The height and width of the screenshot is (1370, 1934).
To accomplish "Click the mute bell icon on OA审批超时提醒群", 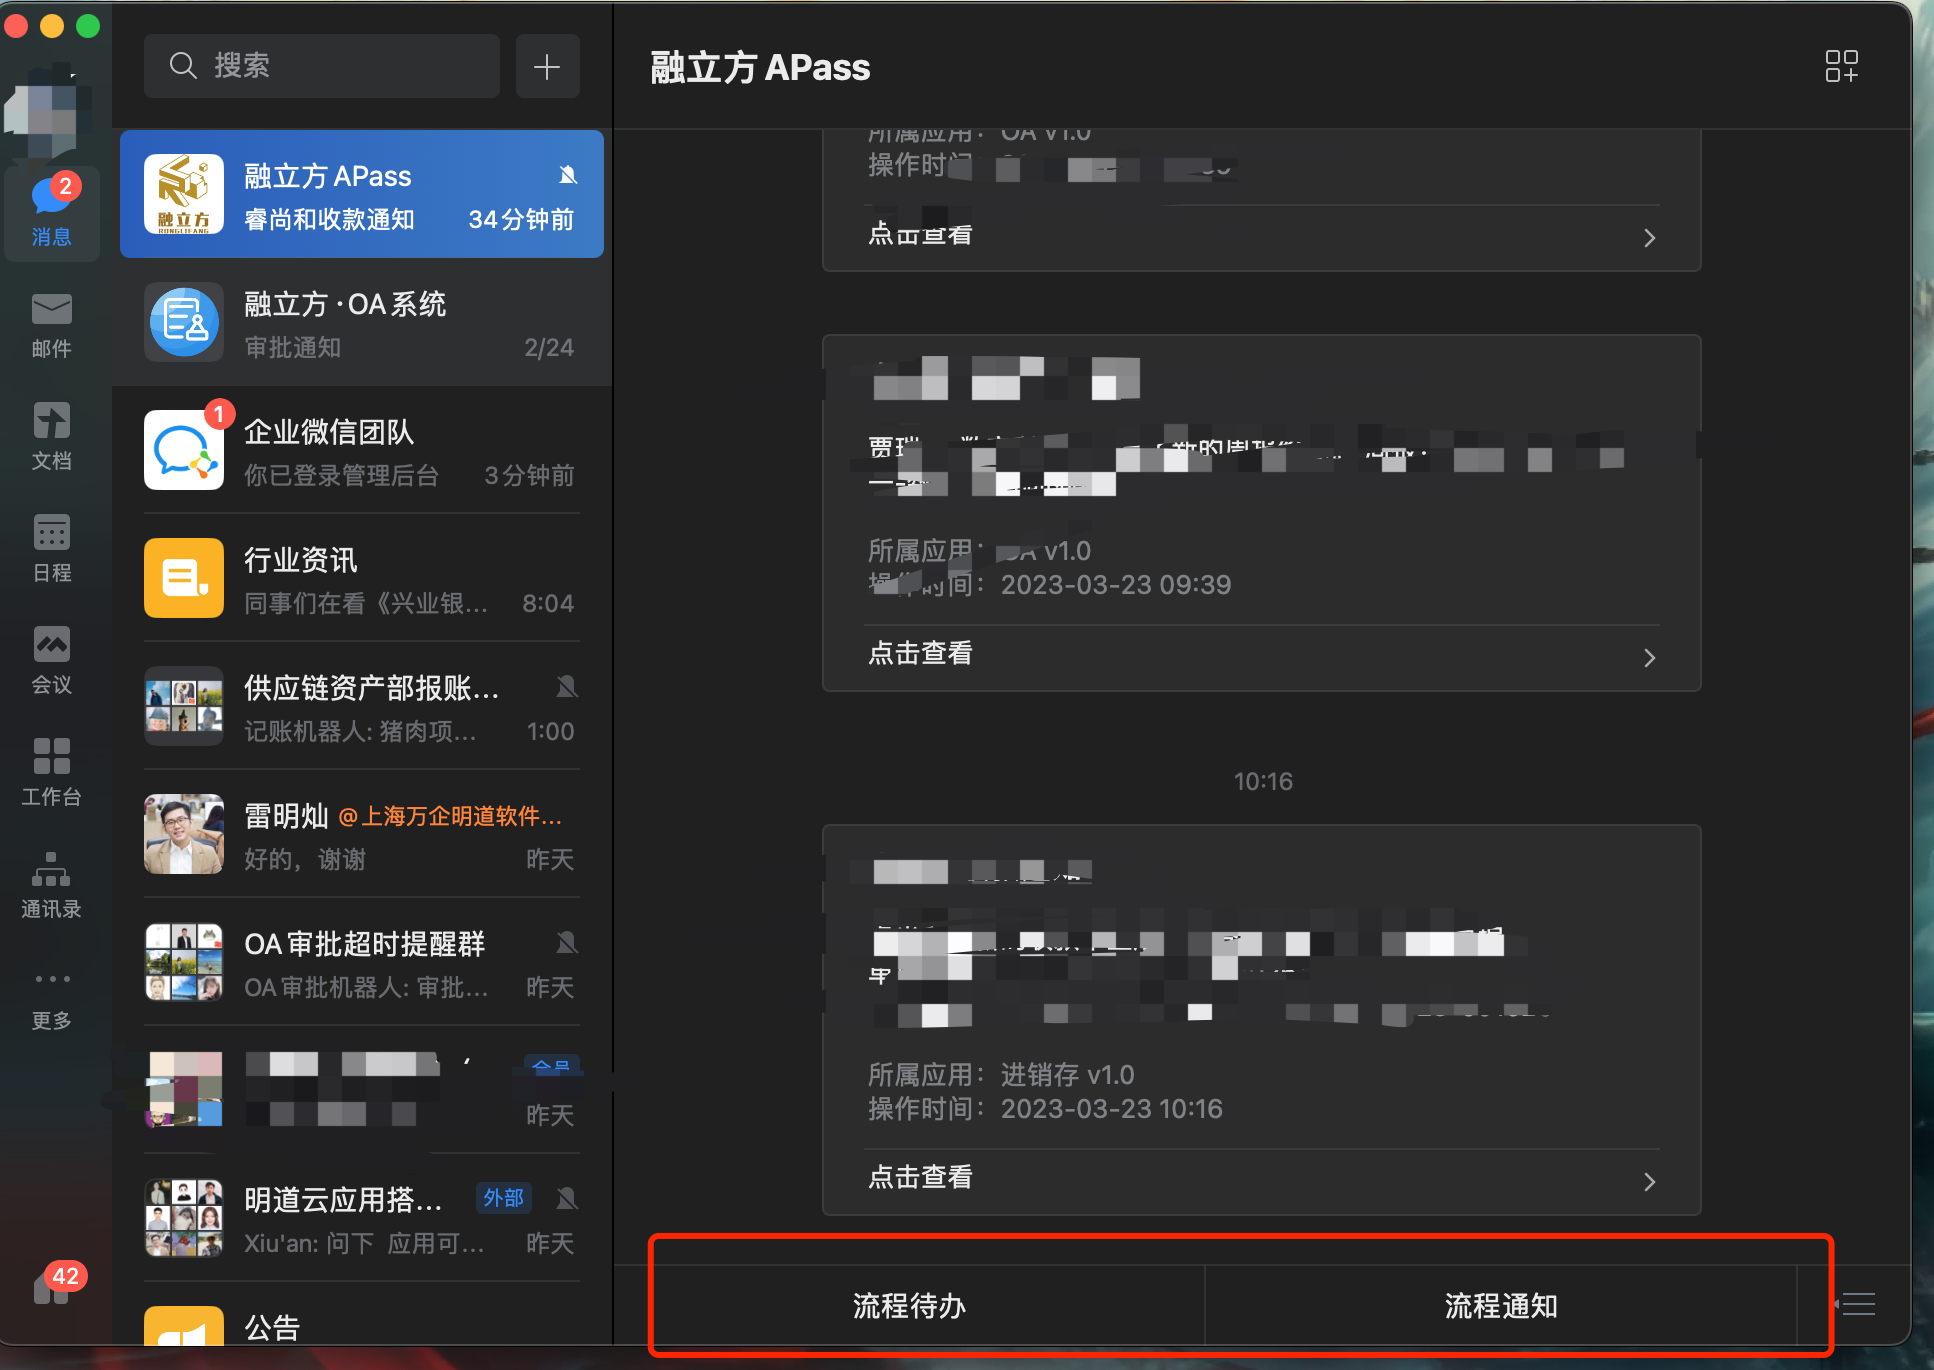I will [x=567, y=942].
